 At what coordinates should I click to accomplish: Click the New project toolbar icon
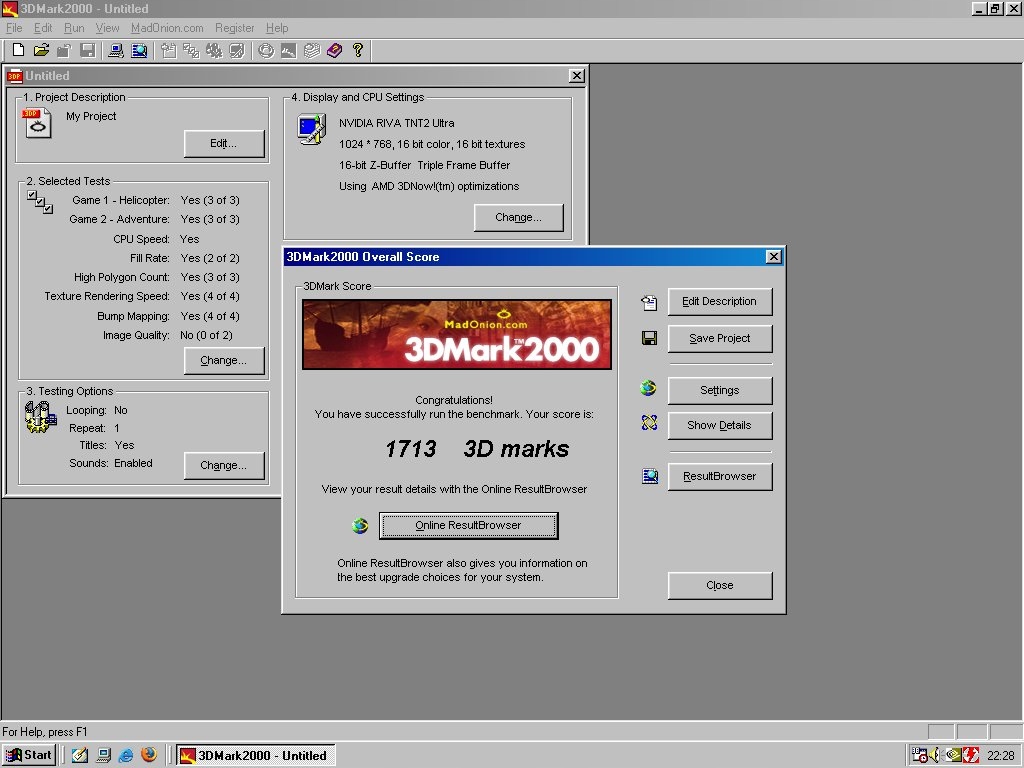(x=19, y=50)
